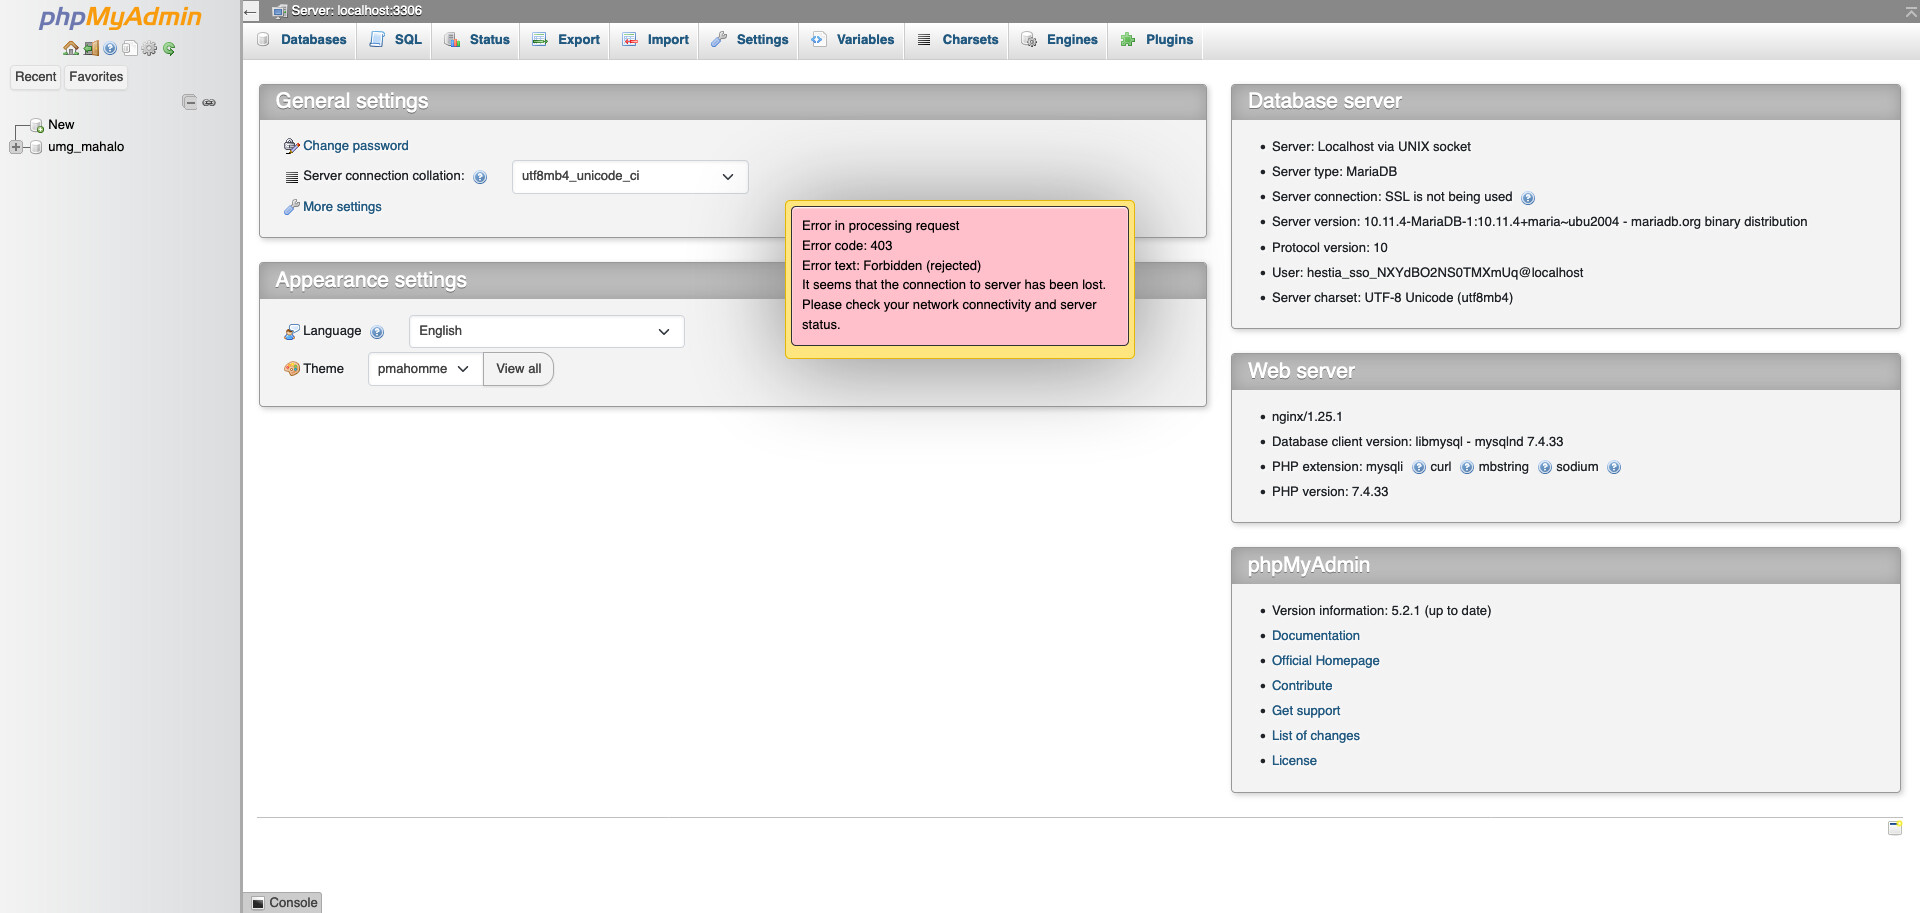Open the Import tab
The image size is (1920, 913).
click(656, 40)
